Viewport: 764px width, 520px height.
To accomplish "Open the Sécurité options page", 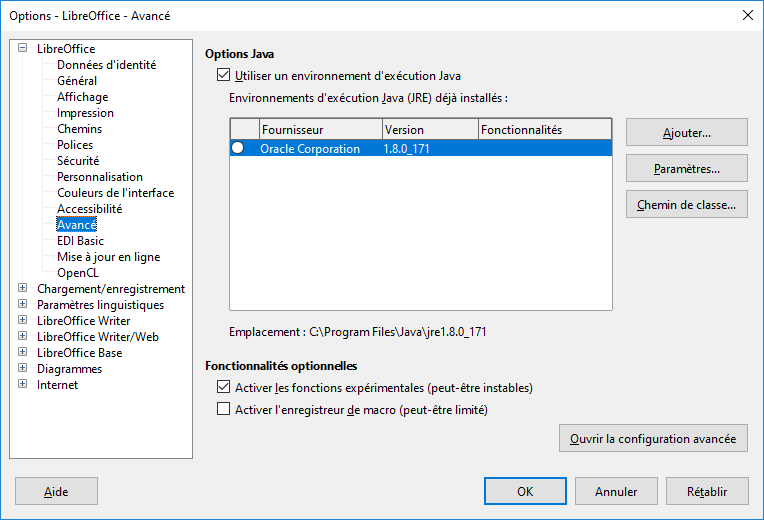I will pyautogui.click(x=78, y=161).
